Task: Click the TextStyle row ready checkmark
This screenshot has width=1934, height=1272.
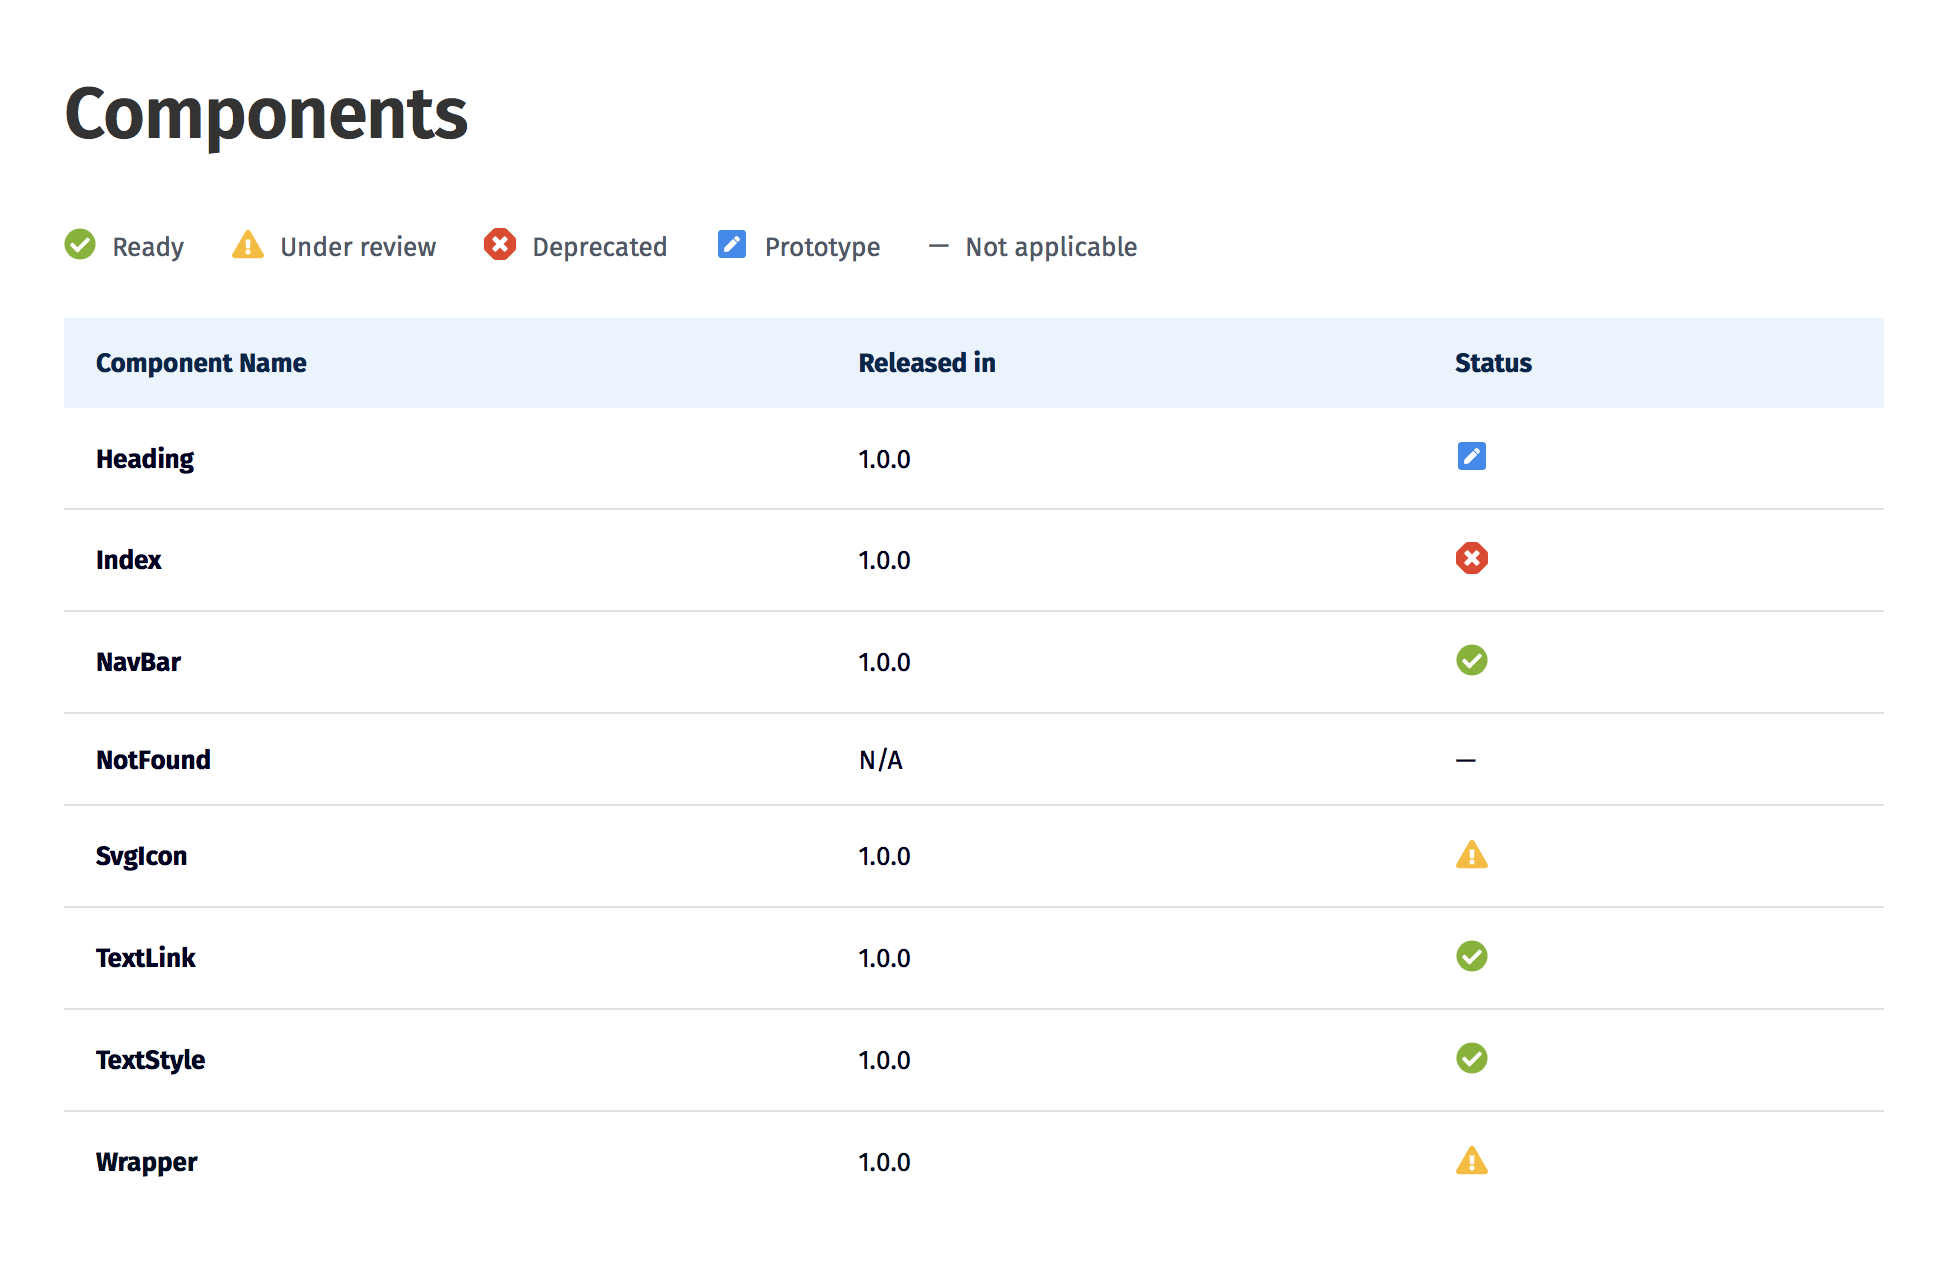Action: [x=1471, y=1058]
